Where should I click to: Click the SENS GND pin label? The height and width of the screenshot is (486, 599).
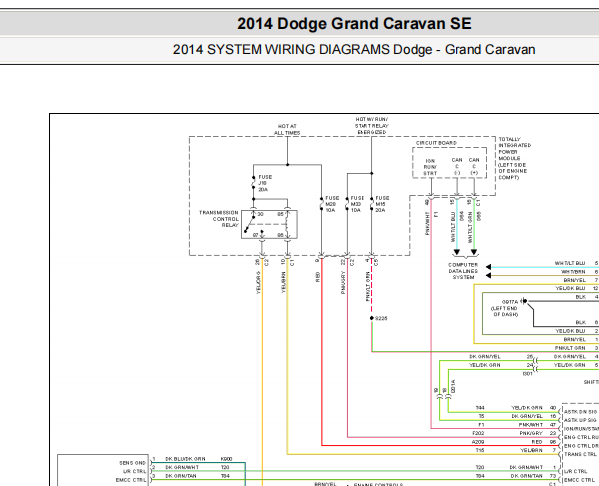tap(133, 463)
